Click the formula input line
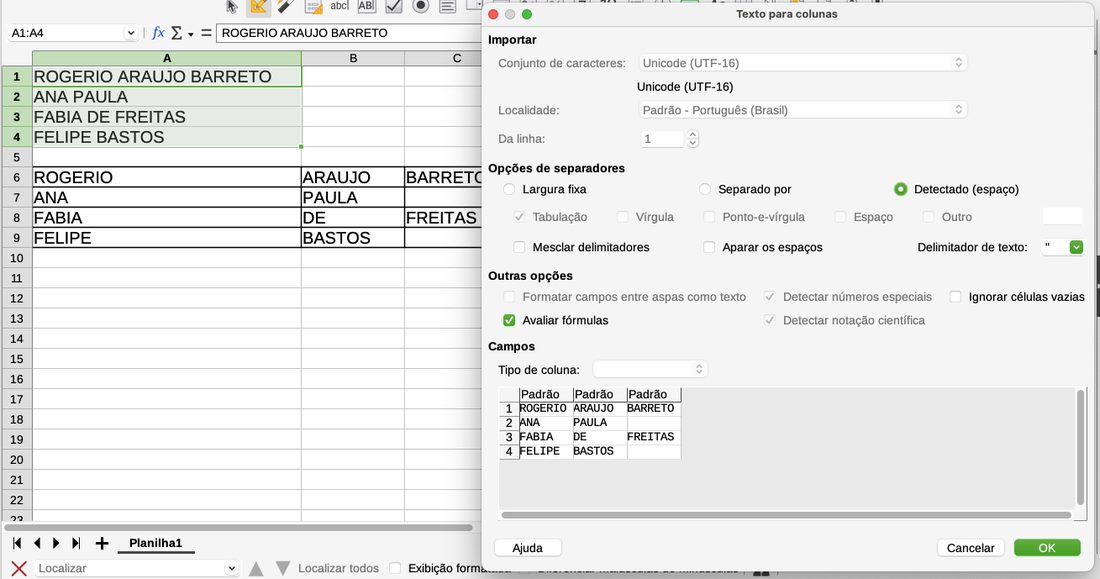 tap(349, 32)
